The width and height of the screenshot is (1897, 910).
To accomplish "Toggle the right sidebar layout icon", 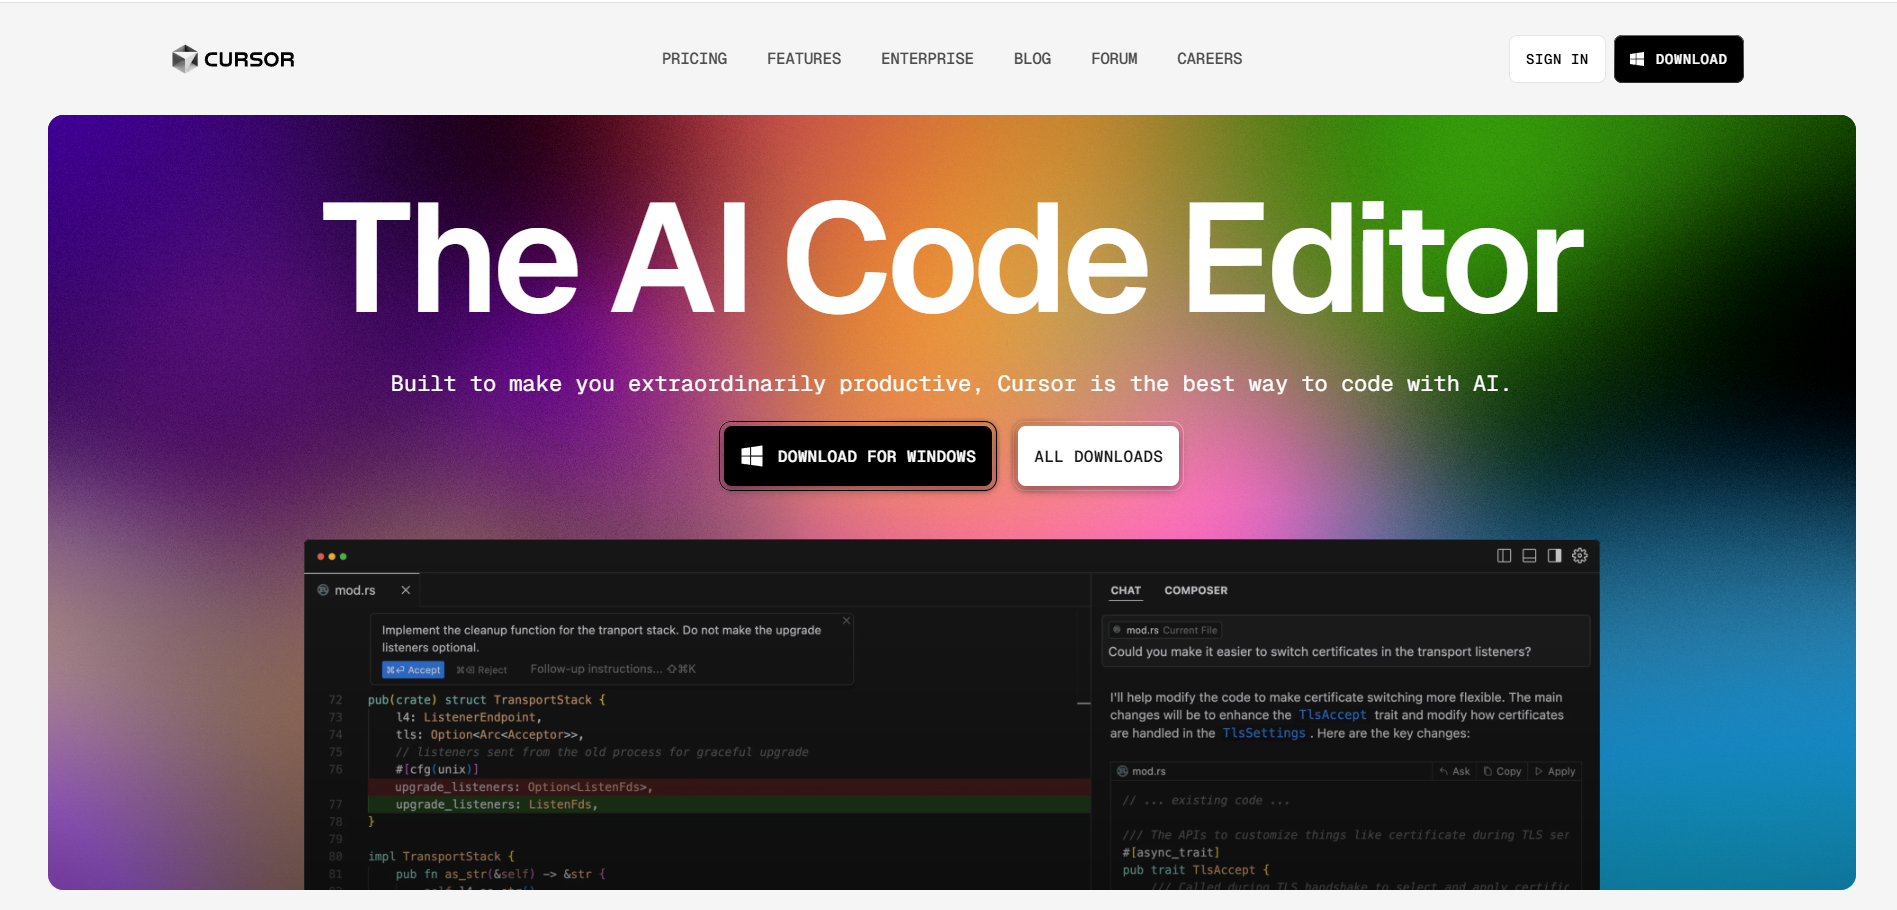I will pos(1554,556).
